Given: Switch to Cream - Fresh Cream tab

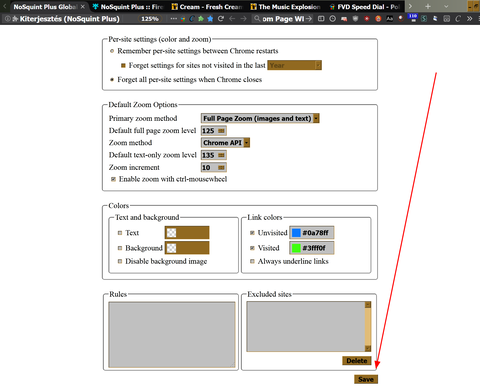Looking at the screenshot, I should coord(207,6).
